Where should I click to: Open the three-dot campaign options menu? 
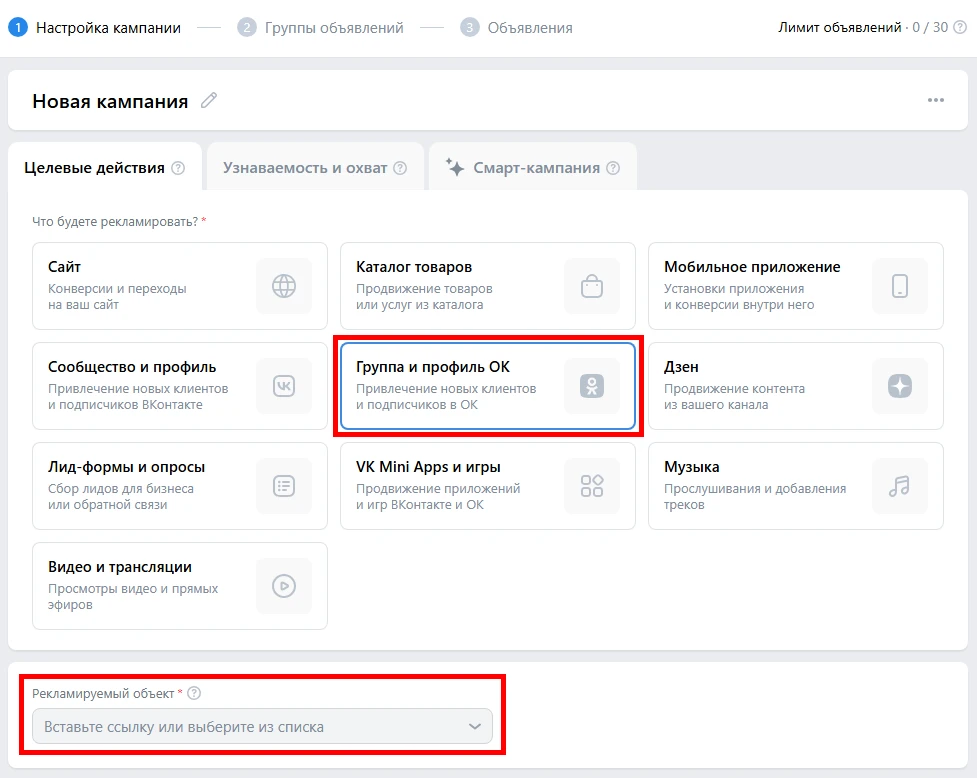point(935,100)
